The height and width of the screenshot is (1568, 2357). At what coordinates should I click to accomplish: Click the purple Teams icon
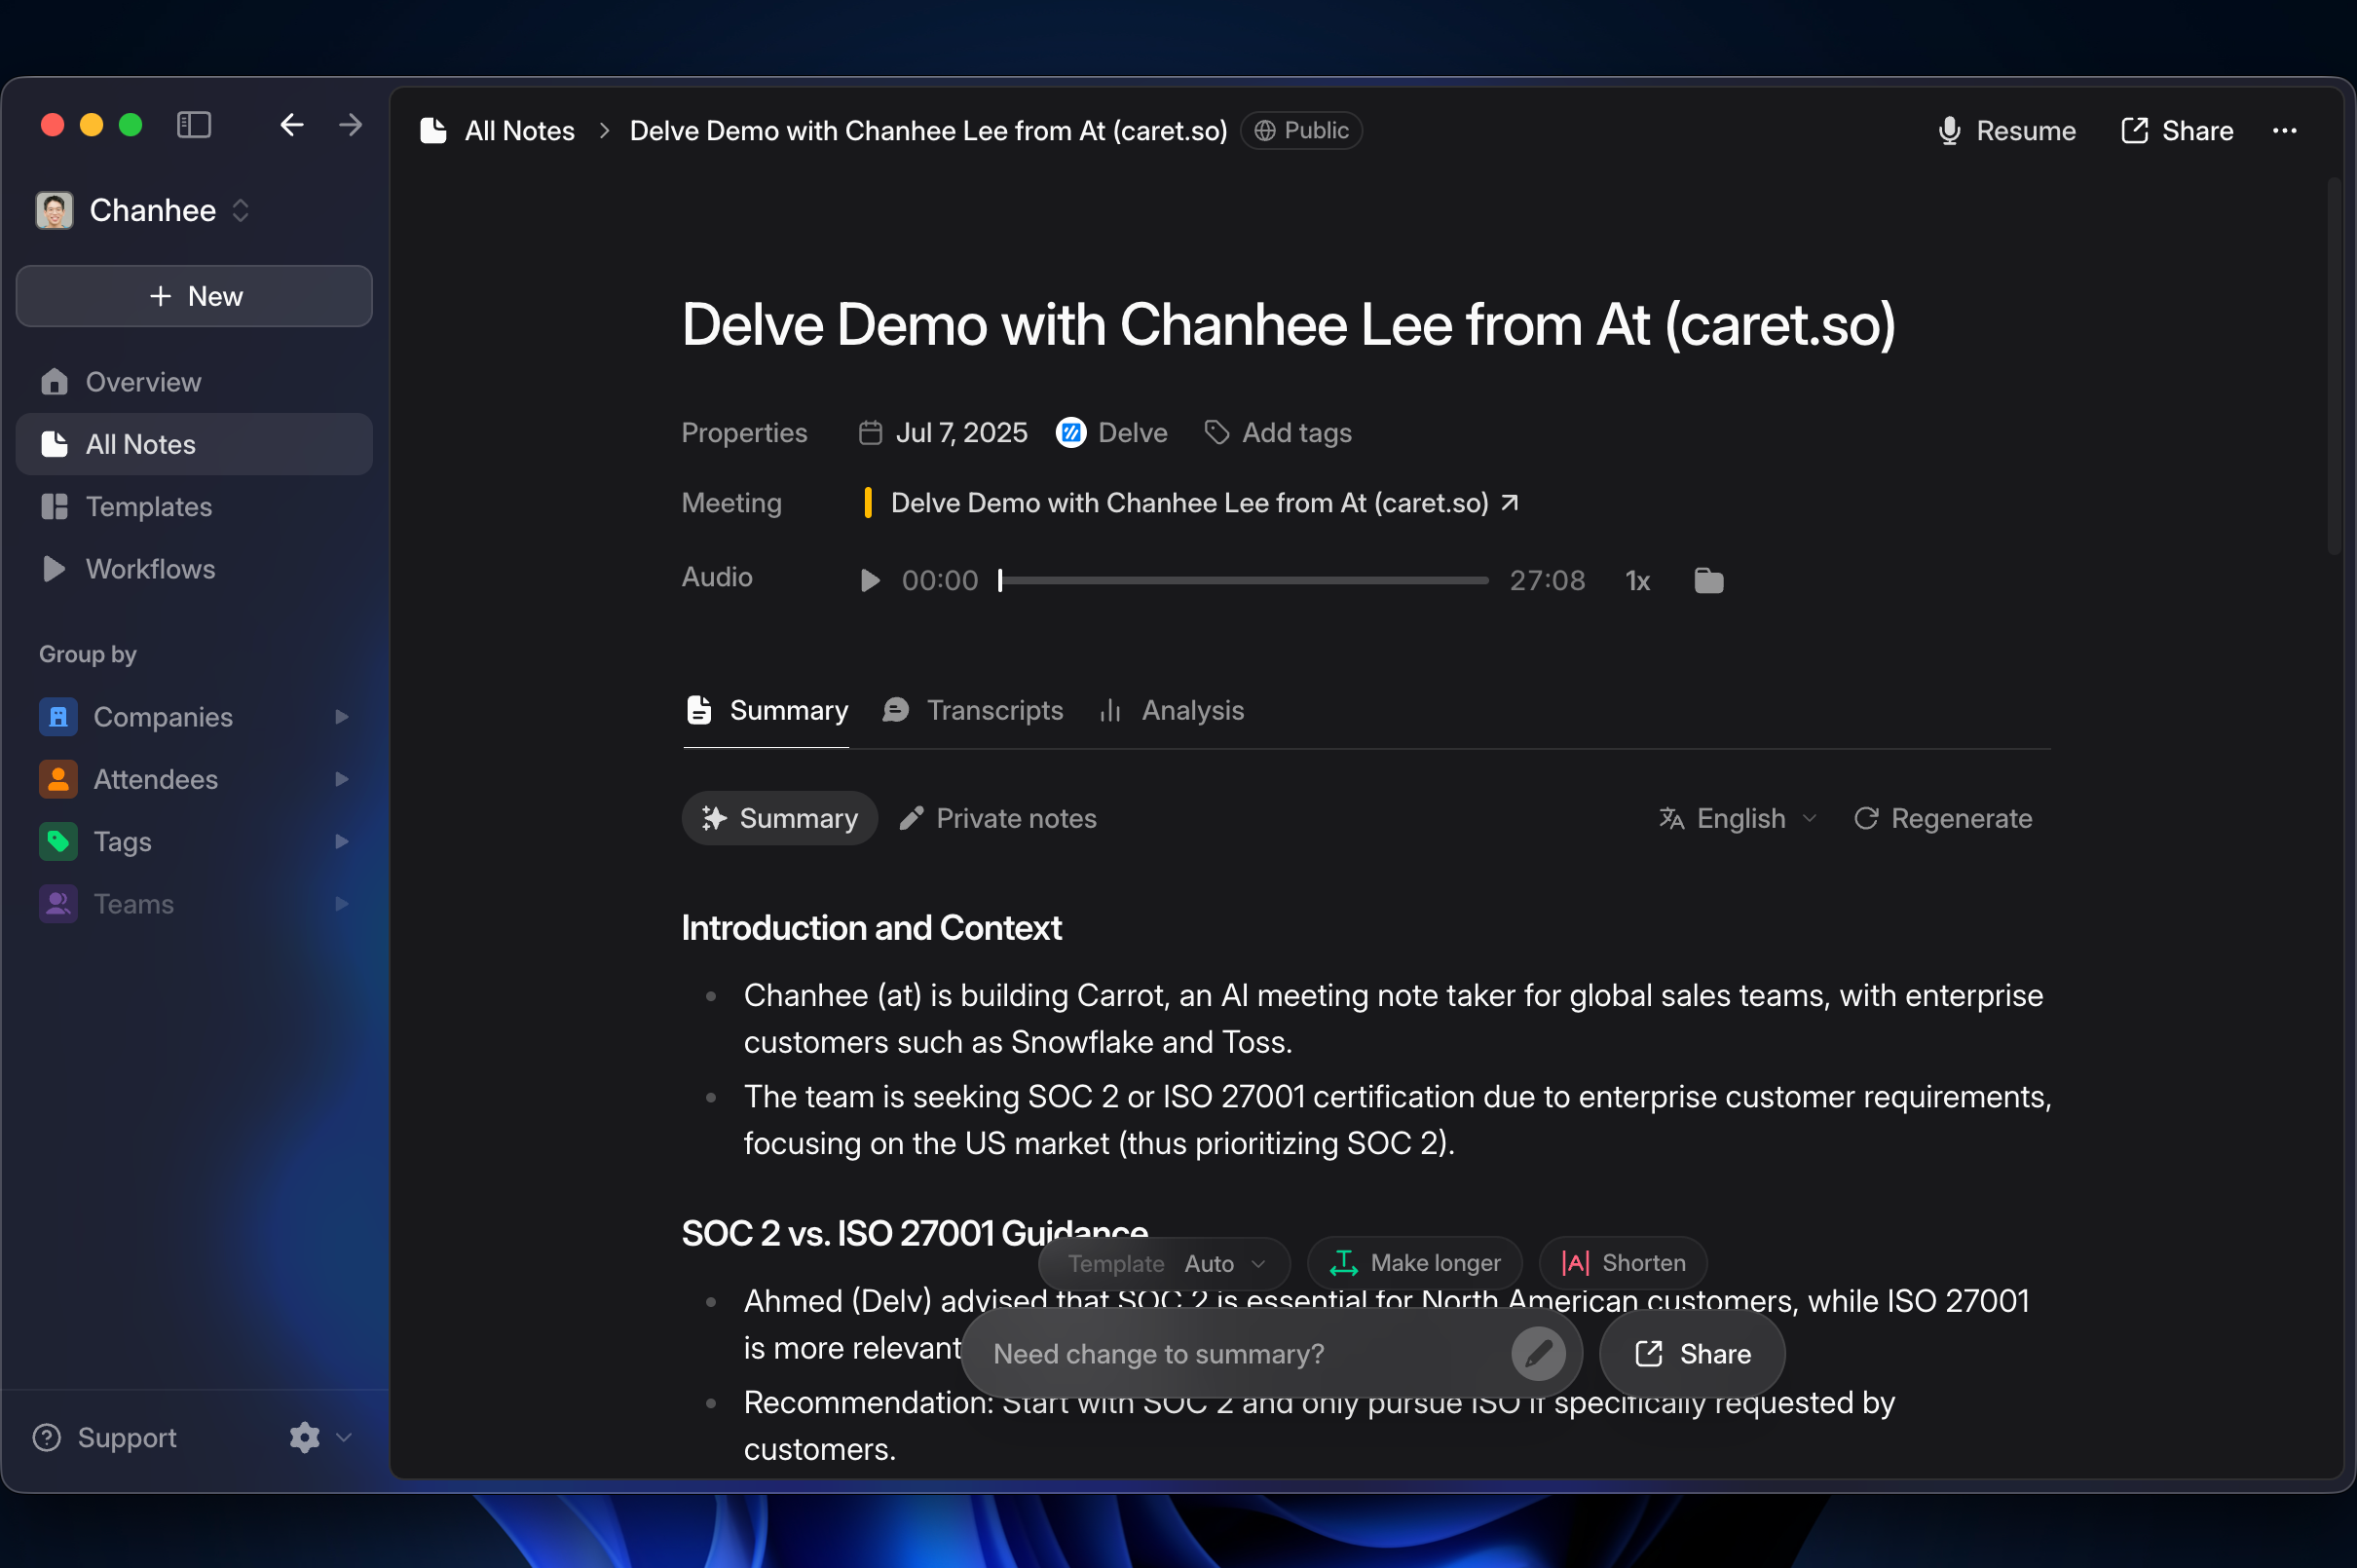(58, 904)
